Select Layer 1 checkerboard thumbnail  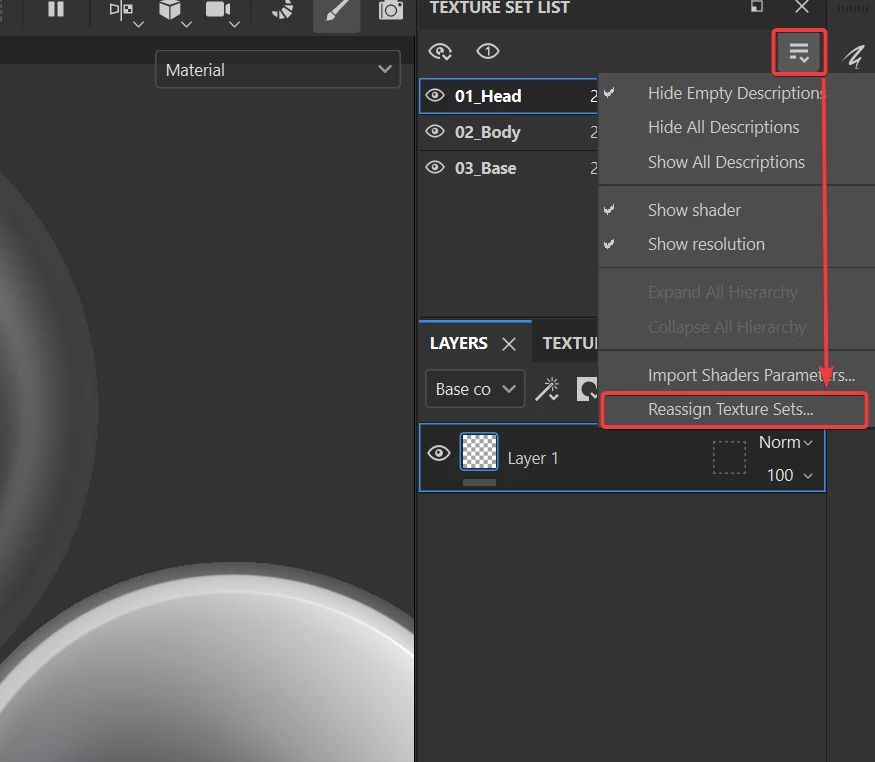tap(479, 451)
